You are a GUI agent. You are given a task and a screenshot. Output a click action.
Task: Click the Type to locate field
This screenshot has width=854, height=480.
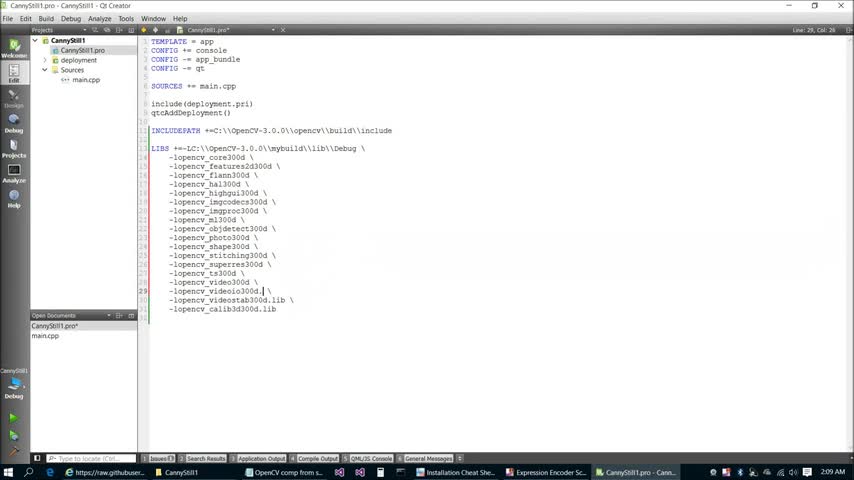pyautogui.click(x=91, y=459)
